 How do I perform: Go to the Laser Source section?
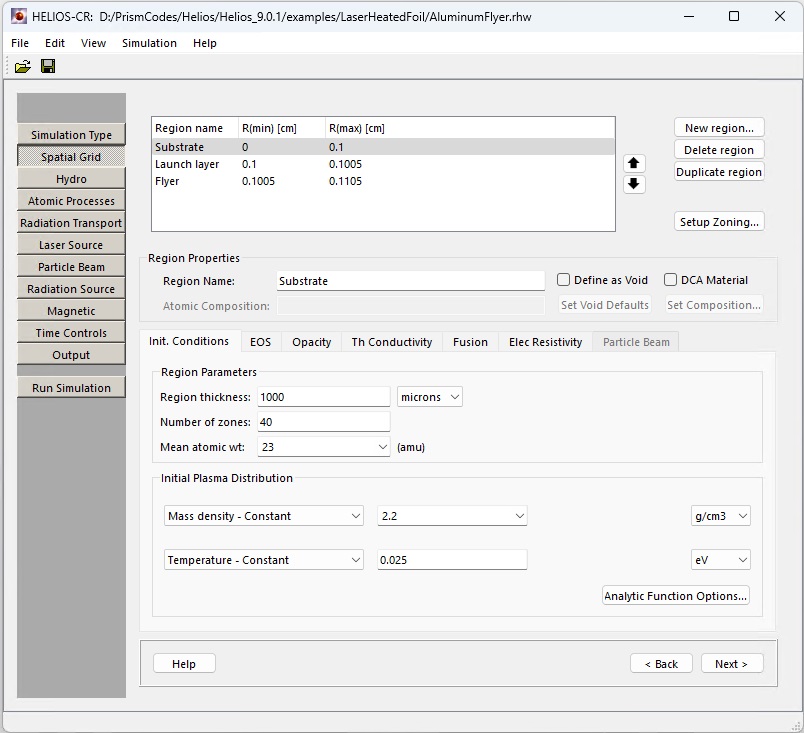point(71,245)
